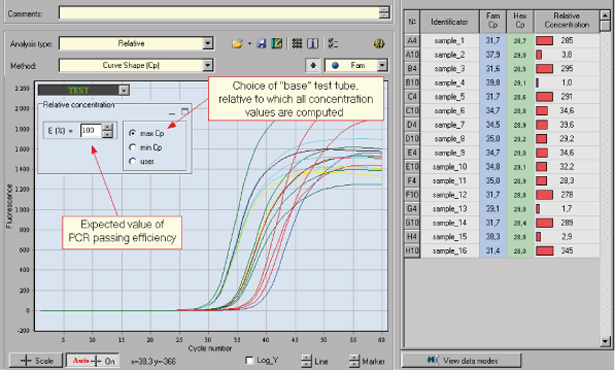Click the Scale button
This screenshot has width=615, height=370.
(36, 361)
